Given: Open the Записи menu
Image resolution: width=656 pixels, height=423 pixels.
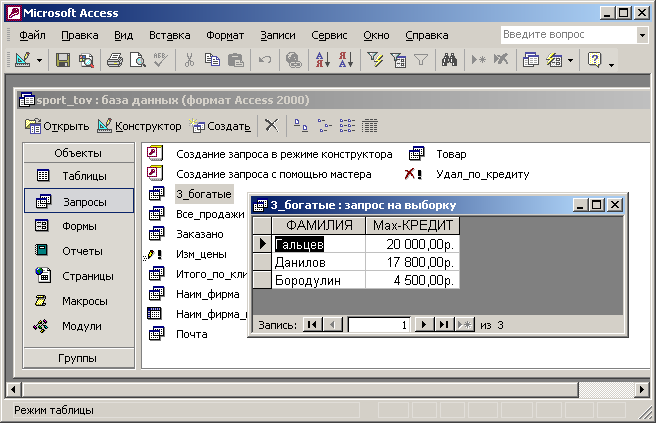Looking at the screenshot, I should 278,36.
